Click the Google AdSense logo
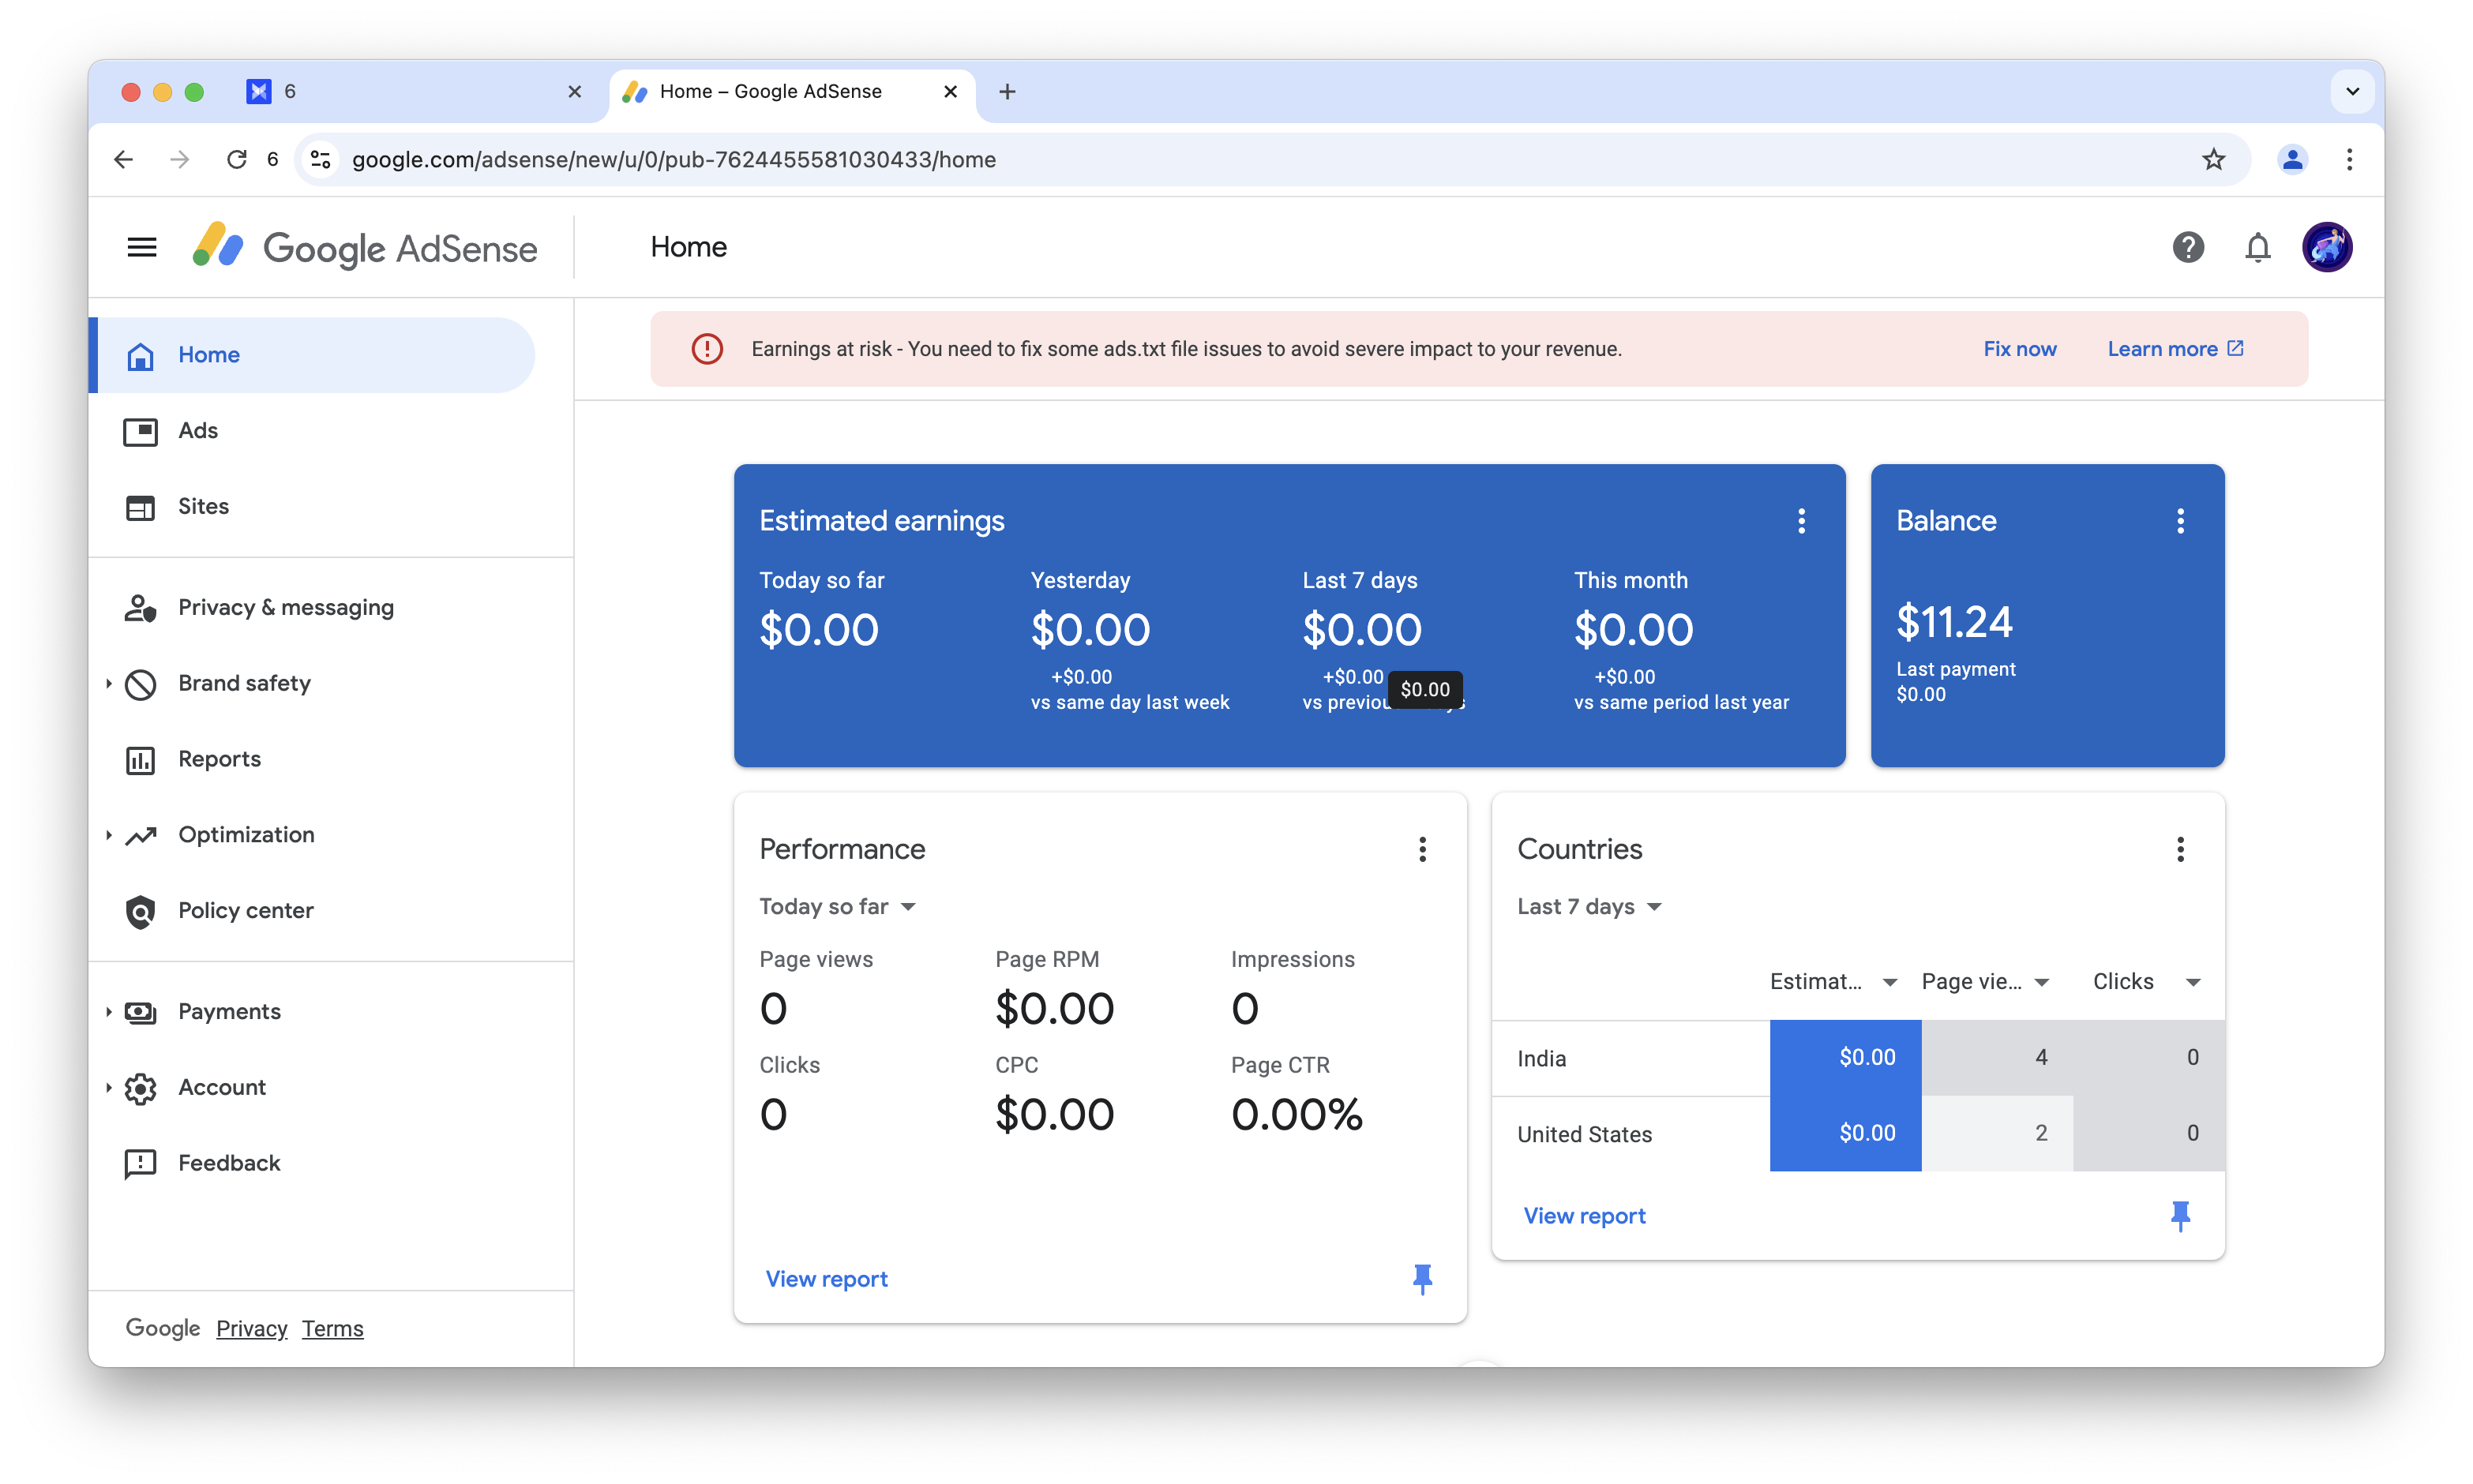 pos(364,247)
